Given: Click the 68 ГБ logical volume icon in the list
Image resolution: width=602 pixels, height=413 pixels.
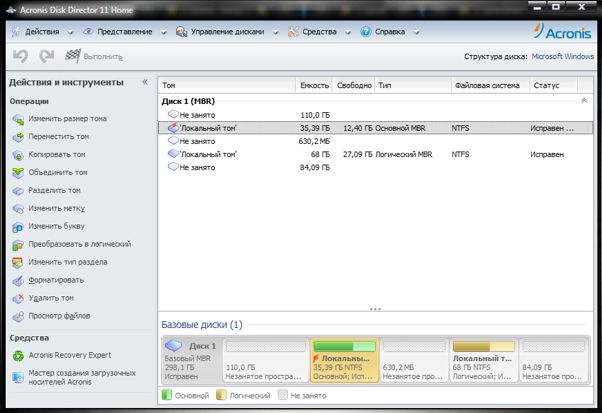Looking at the screenshot, I should point(173,154).
